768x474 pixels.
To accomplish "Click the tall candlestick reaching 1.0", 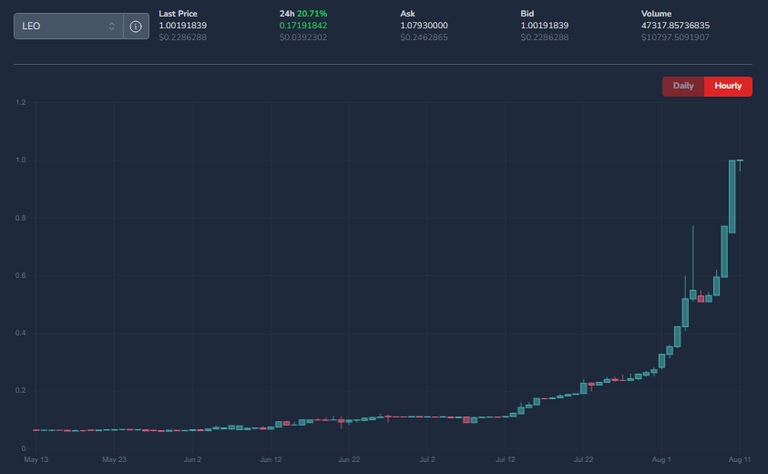I will (x=732, y=196).
